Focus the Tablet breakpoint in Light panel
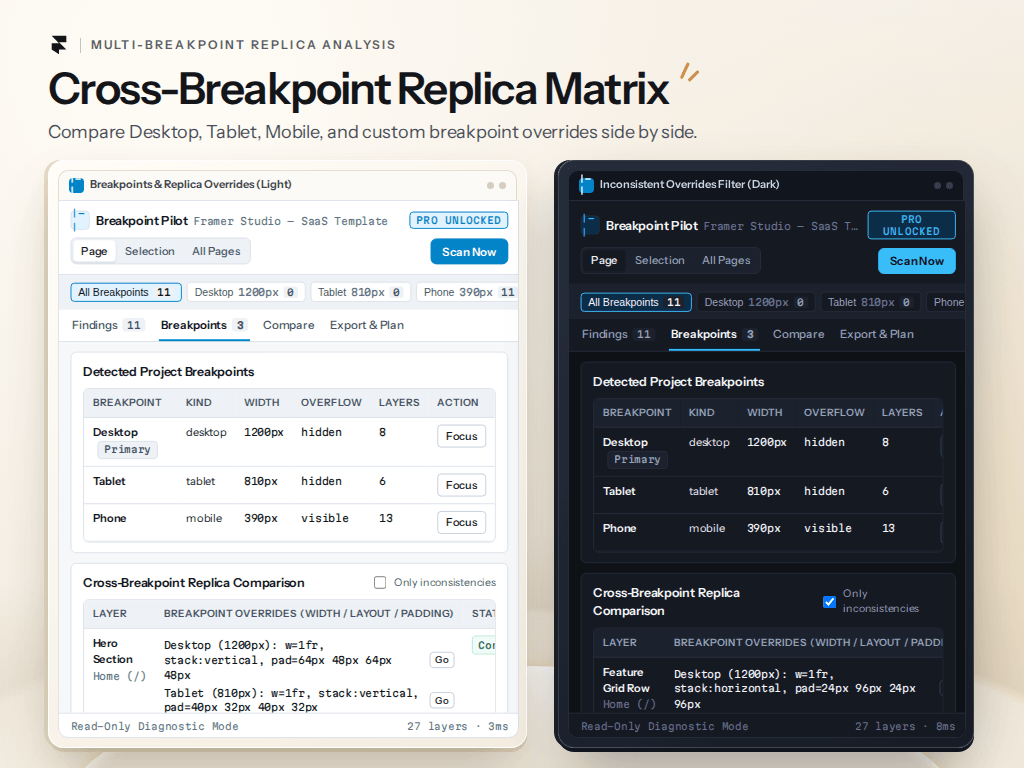The width and height of the screenshot is (1024, 768). 461,485
